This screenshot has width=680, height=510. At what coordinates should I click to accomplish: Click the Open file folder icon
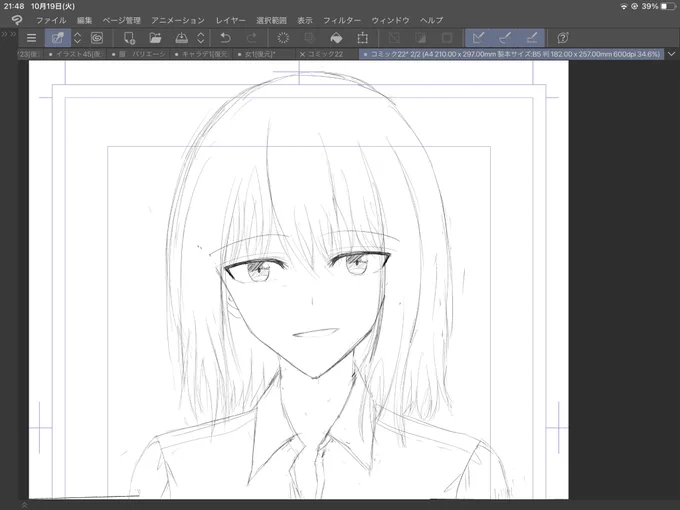point(155,38)
